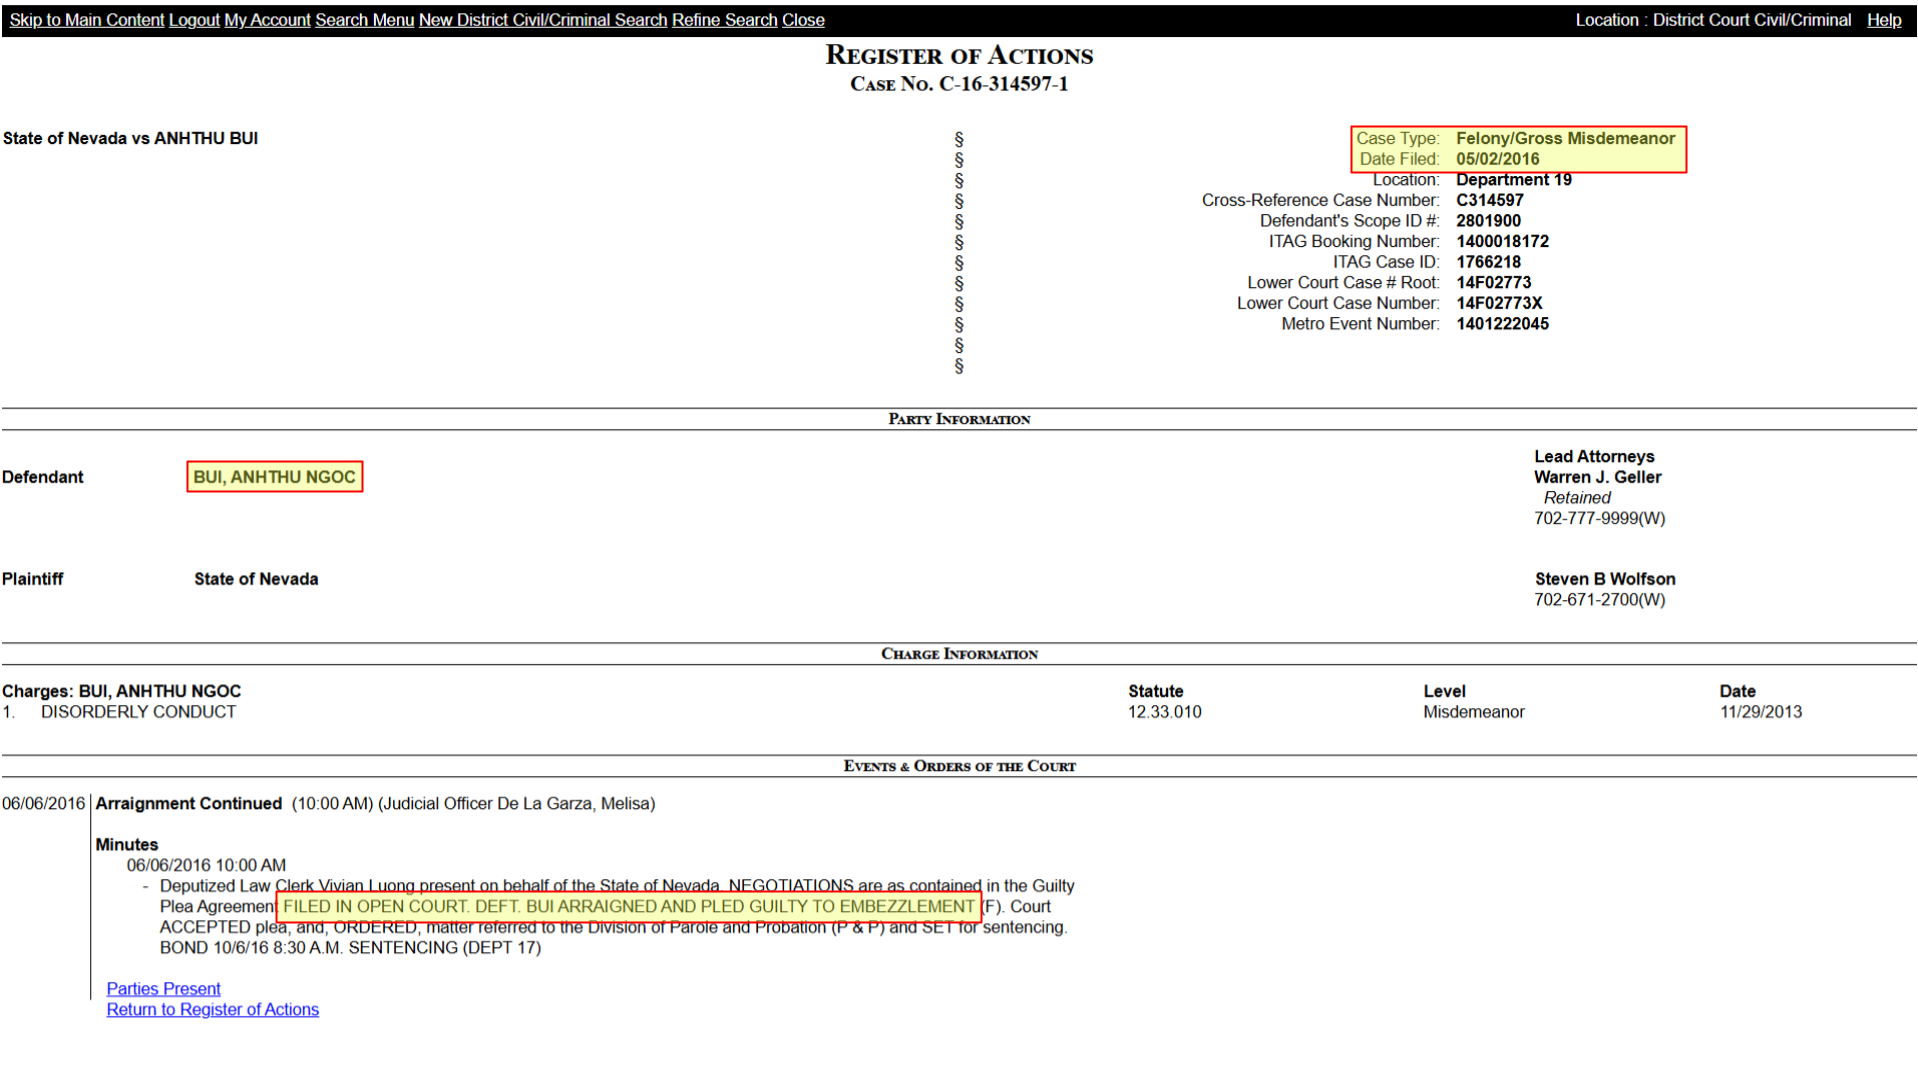Select defendant name BUI, ANHTHU NGOC
The image size is (1918, 1080).
coord(274,477)
